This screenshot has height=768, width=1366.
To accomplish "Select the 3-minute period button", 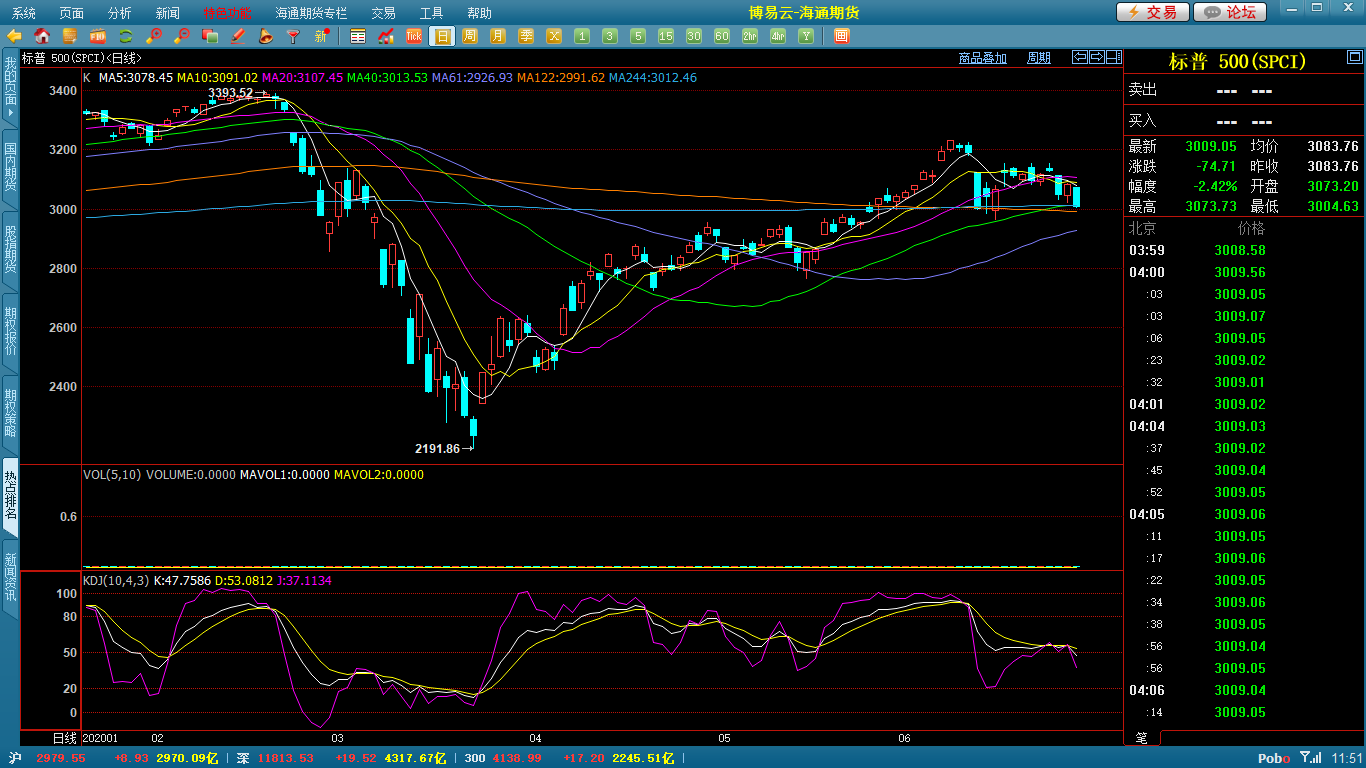I will click(610, 36).
